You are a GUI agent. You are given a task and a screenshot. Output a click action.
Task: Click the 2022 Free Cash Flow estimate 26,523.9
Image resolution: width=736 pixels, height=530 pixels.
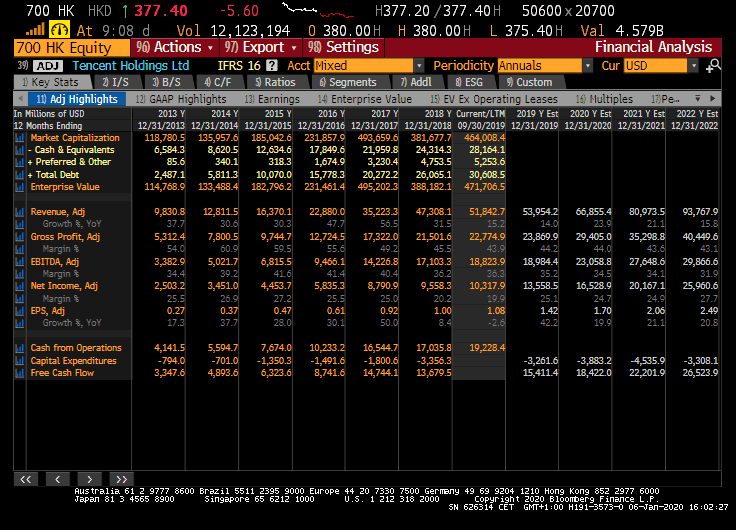(699, 373)
